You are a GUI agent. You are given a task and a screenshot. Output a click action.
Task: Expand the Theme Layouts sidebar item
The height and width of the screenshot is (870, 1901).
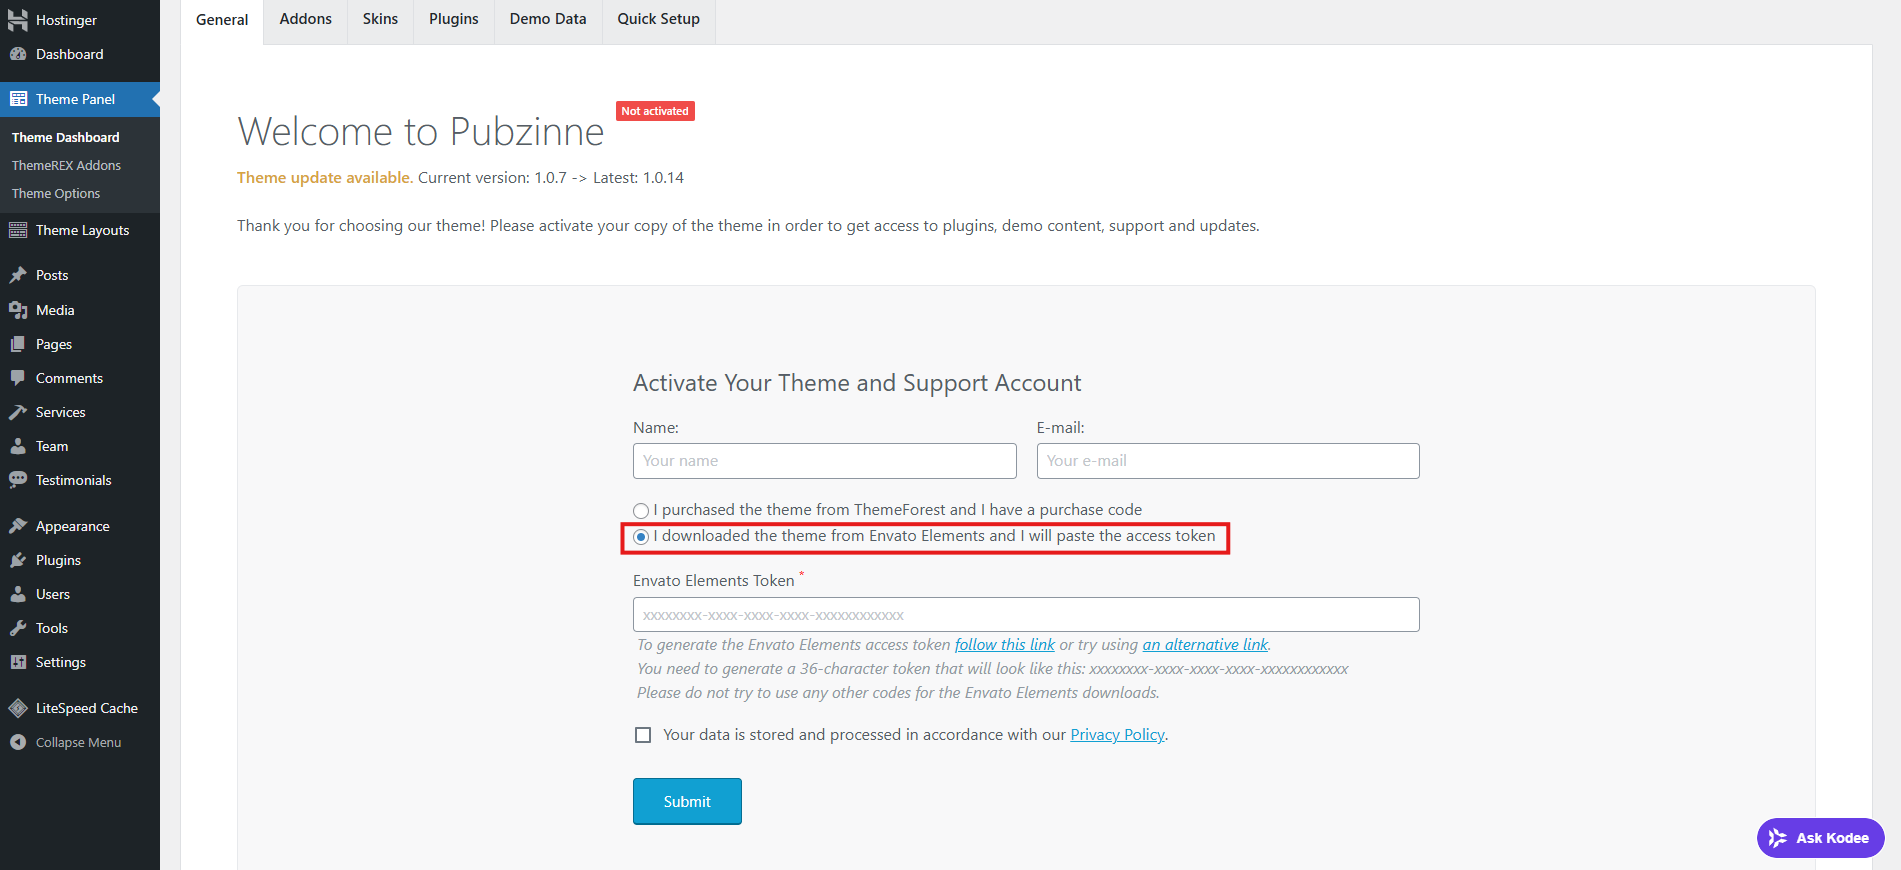click(82, 230)
